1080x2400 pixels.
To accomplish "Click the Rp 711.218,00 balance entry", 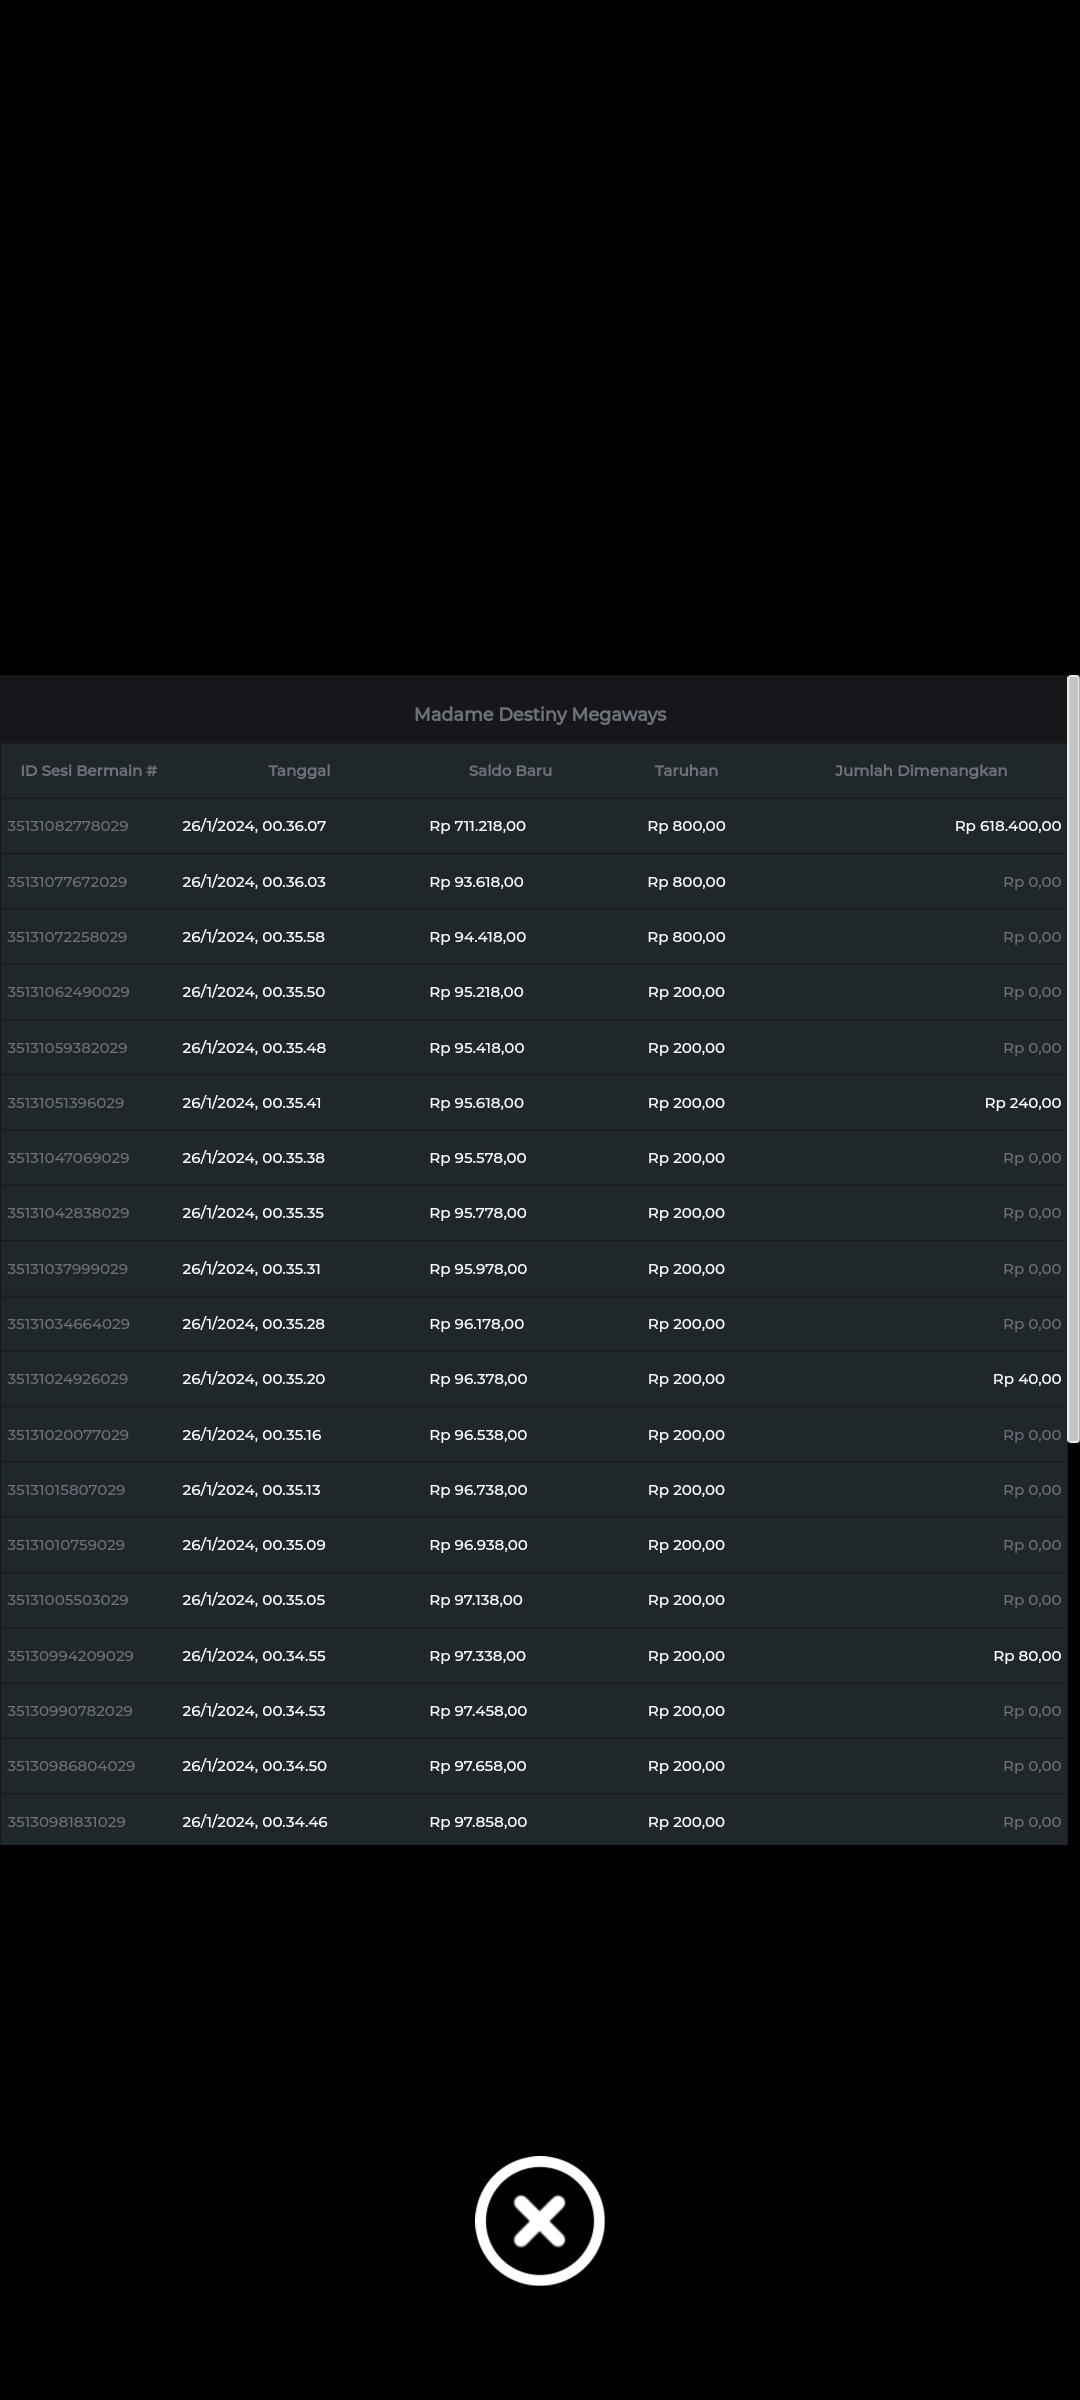I will pyautogui.click(x=477, y=826).
